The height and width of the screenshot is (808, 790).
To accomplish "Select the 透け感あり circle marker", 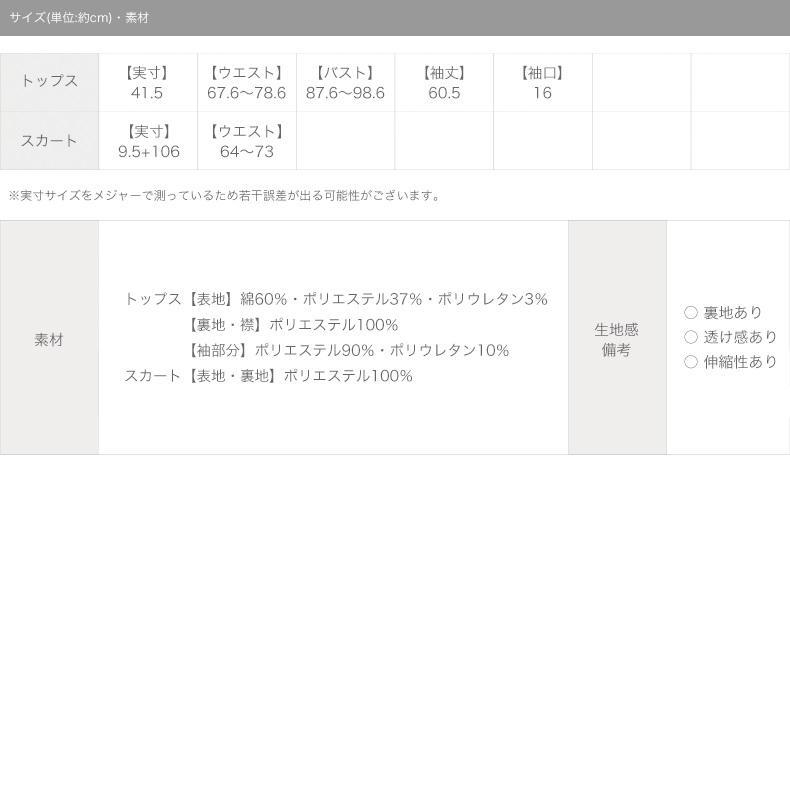I will (691, 337).
